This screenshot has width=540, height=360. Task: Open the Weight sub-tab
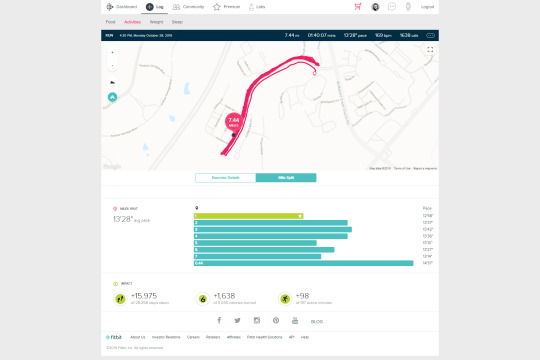[x=156, y=22]
